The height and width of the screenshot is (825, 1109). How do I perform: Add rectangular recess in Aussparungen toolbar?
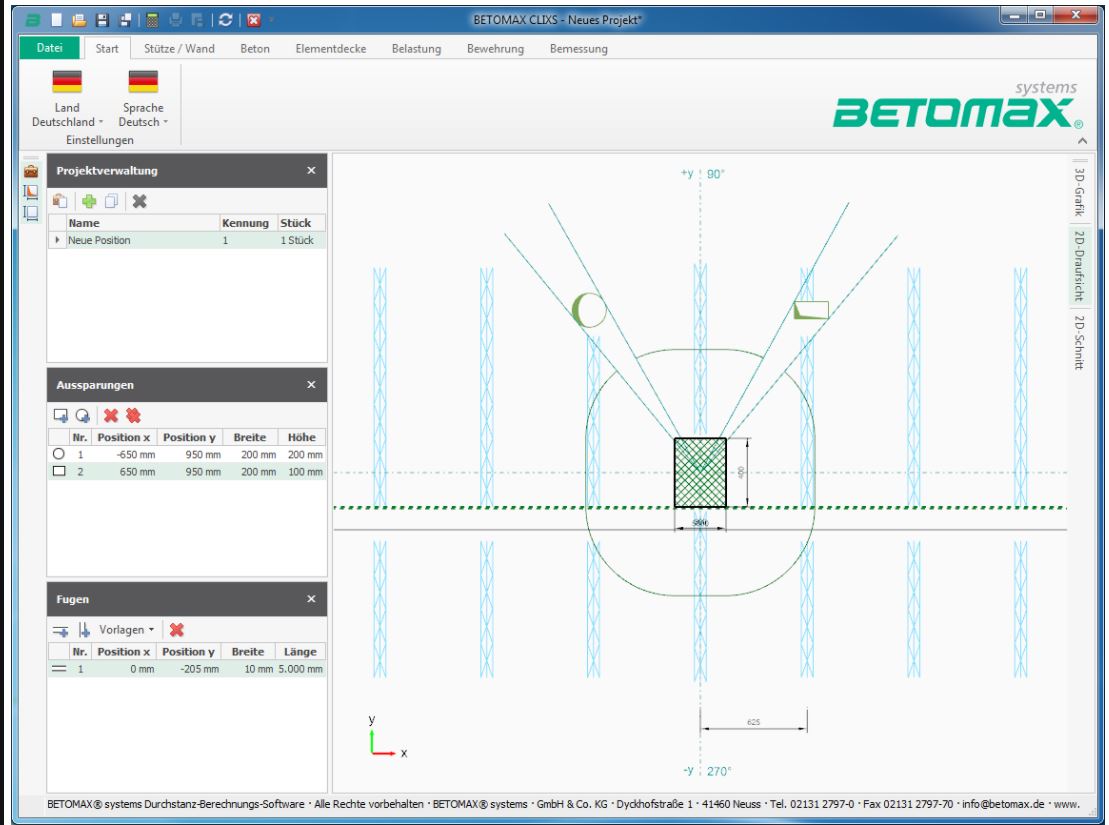(61, 415)
